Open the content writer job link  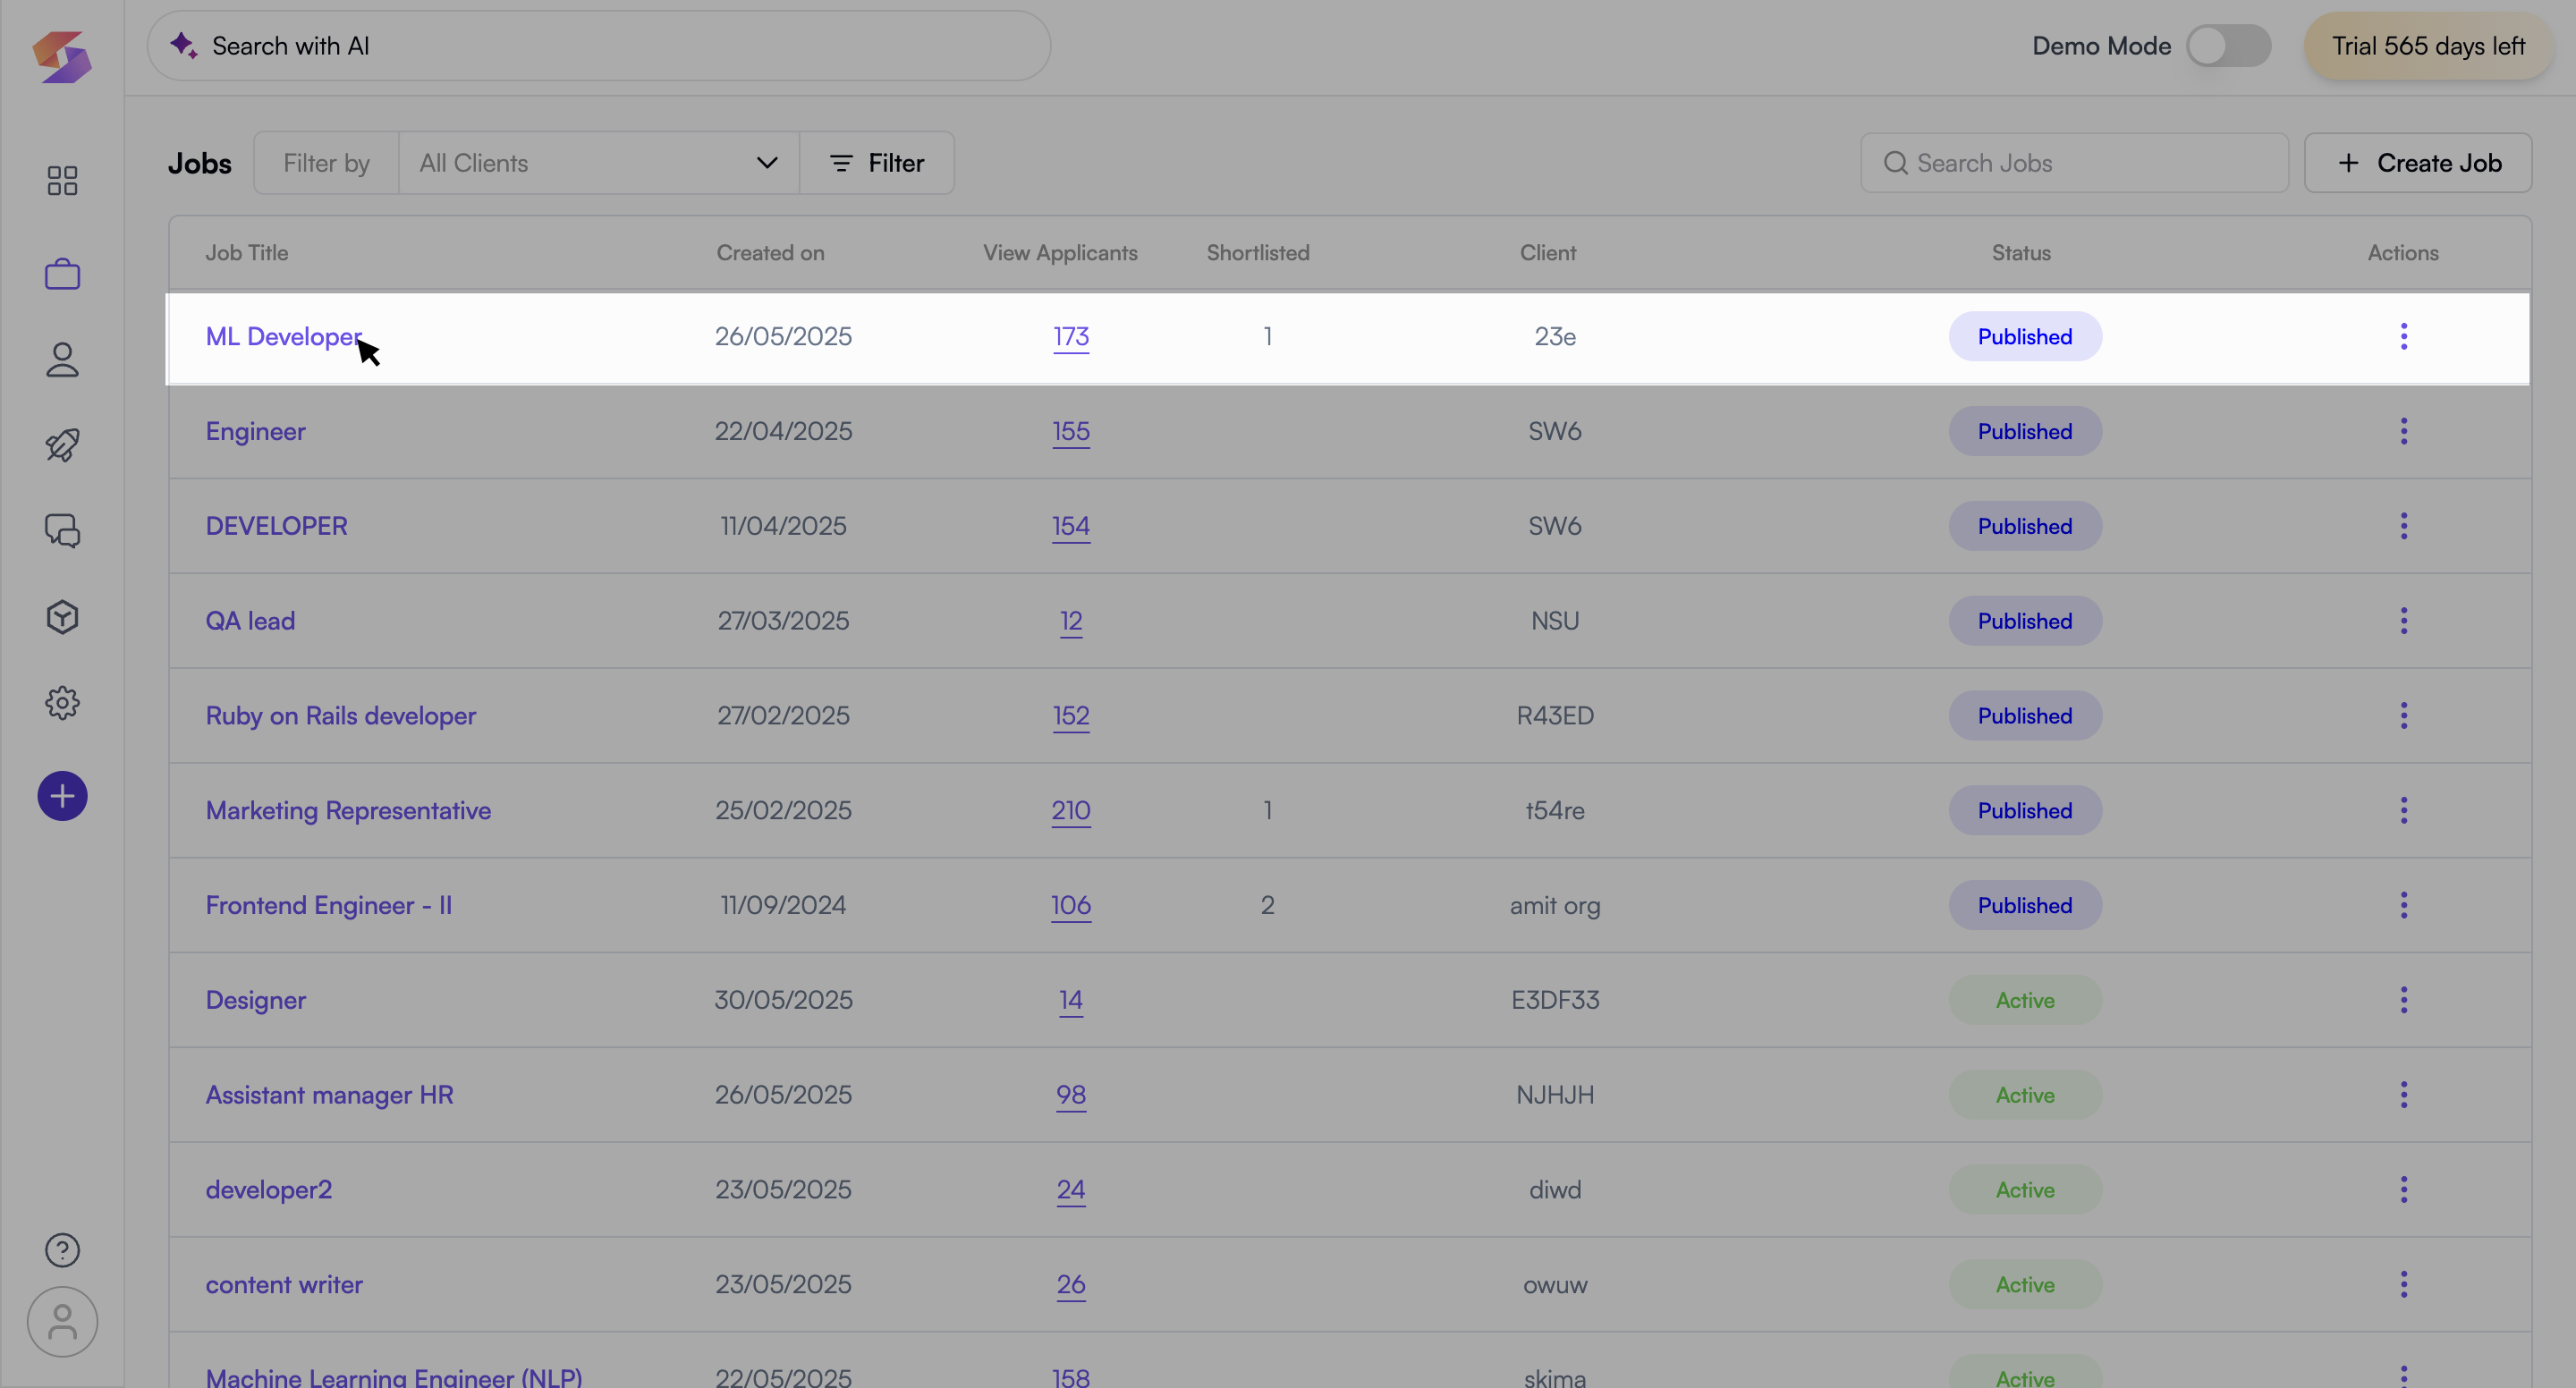coord(284,1285)
